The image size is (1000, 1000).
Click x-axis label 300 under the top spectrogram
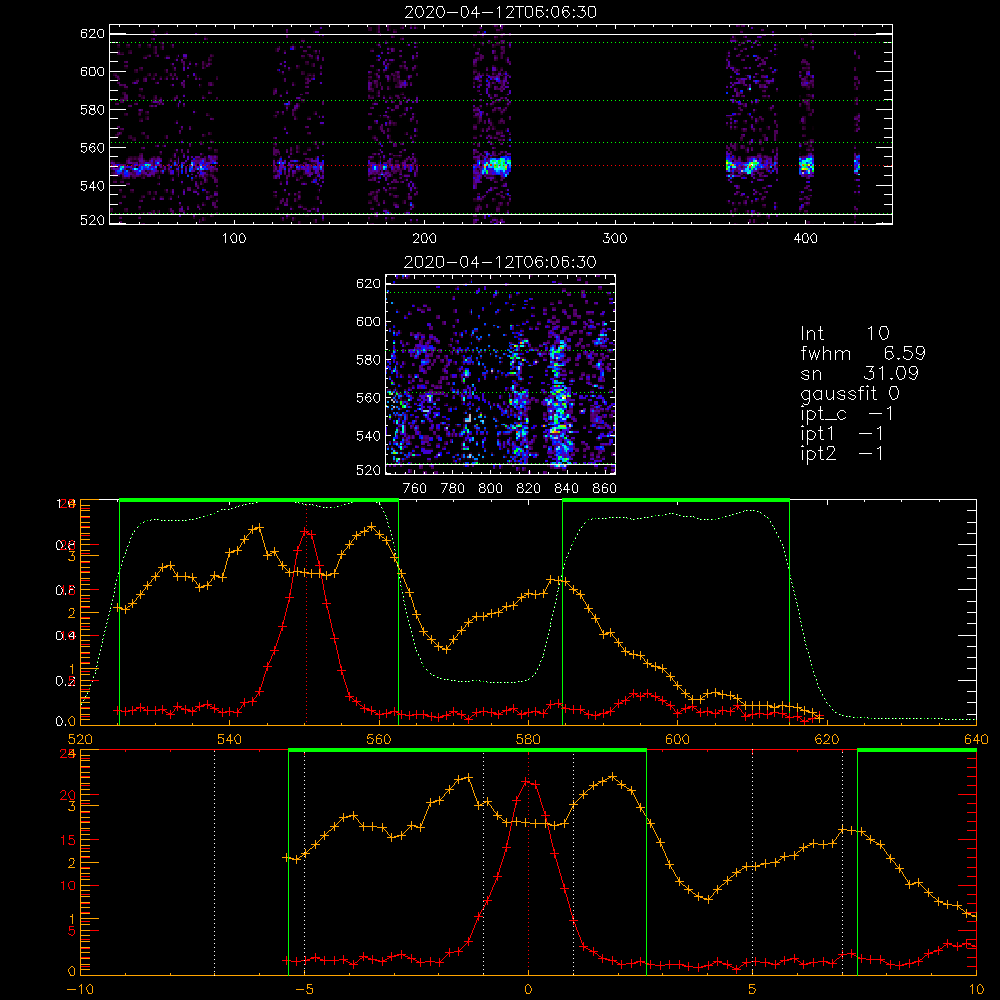615,239
